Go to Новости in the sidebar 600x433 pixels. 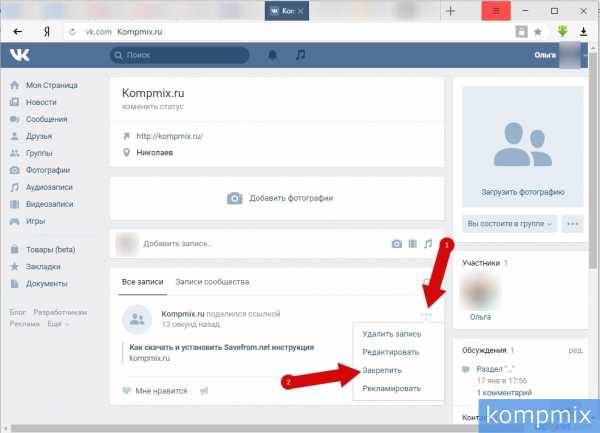(x=33, y=102)
